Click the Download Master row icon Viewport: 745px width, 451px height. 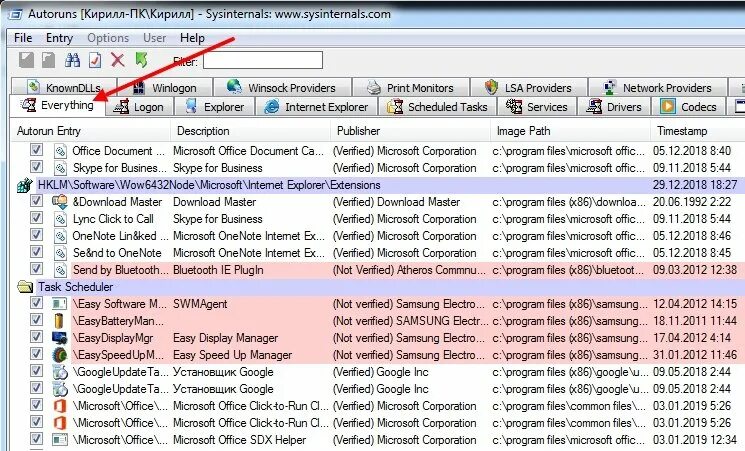[x=60, y=202]
